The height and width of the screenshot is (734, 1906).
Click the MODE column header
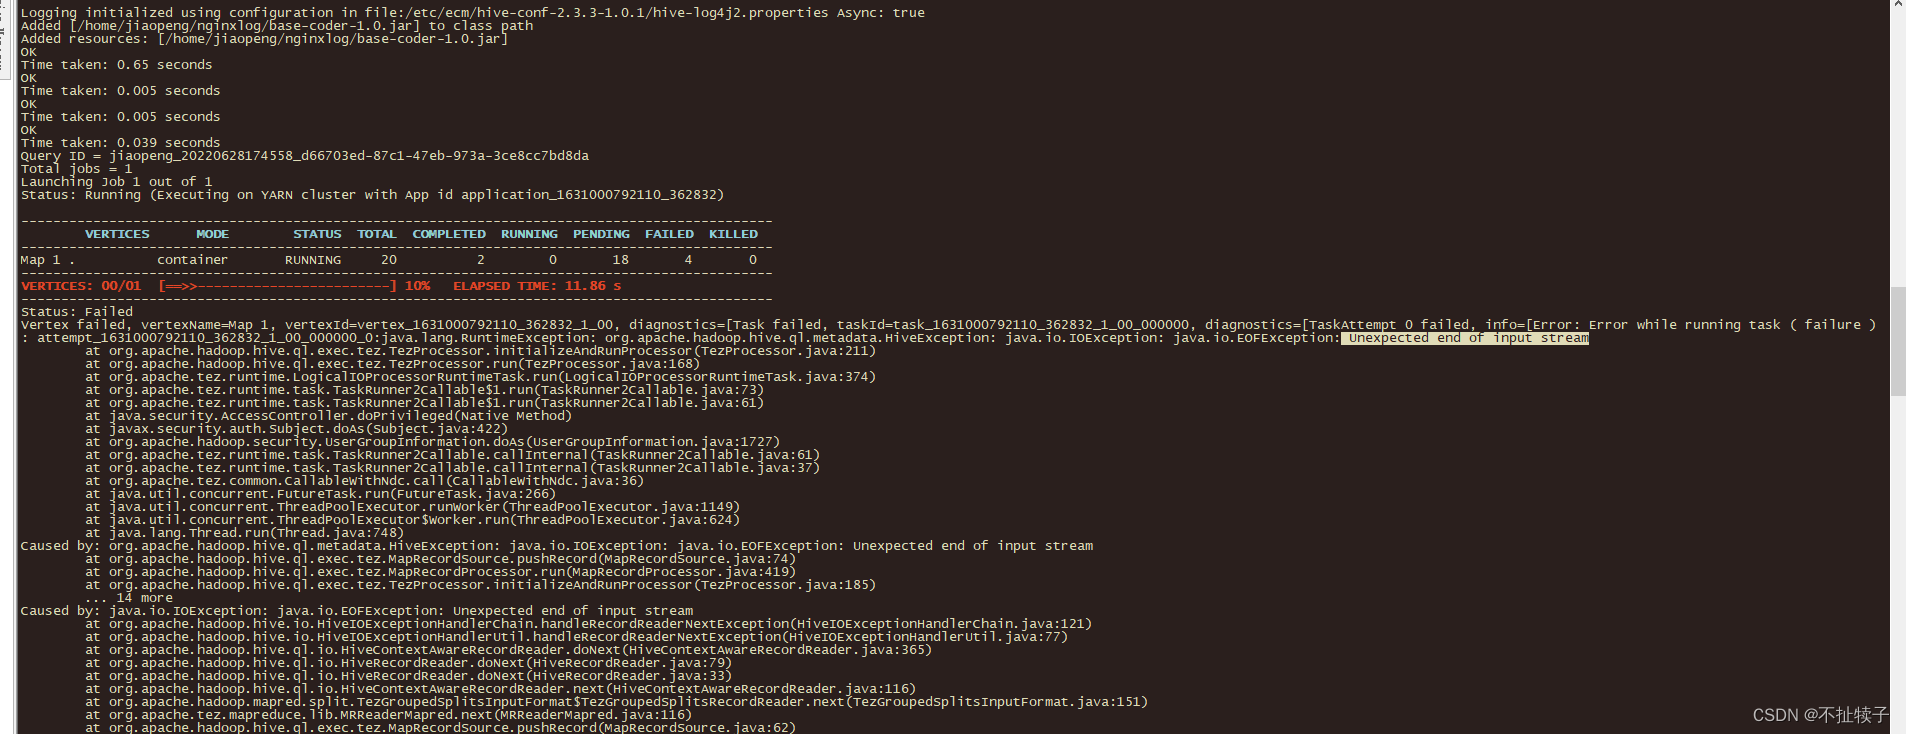tap(212, 234)
